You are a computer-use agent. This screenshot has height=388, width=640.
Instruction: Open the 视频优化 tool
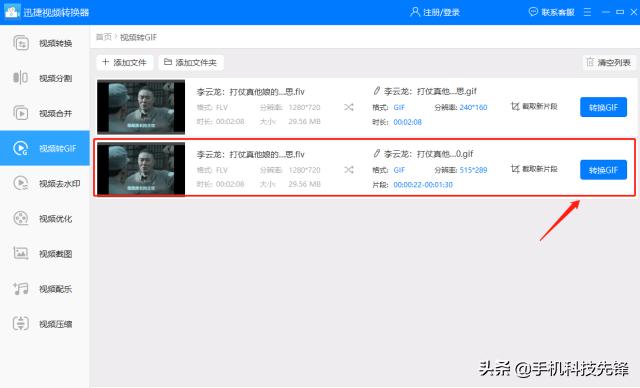point(45,218)
